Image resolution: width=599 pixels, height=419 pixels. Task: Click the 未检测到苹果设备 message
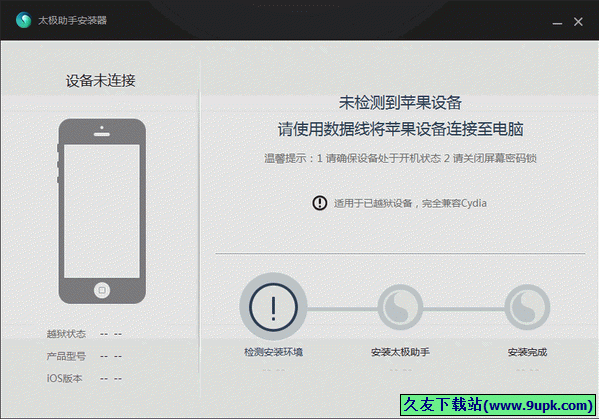pos(400,102)
